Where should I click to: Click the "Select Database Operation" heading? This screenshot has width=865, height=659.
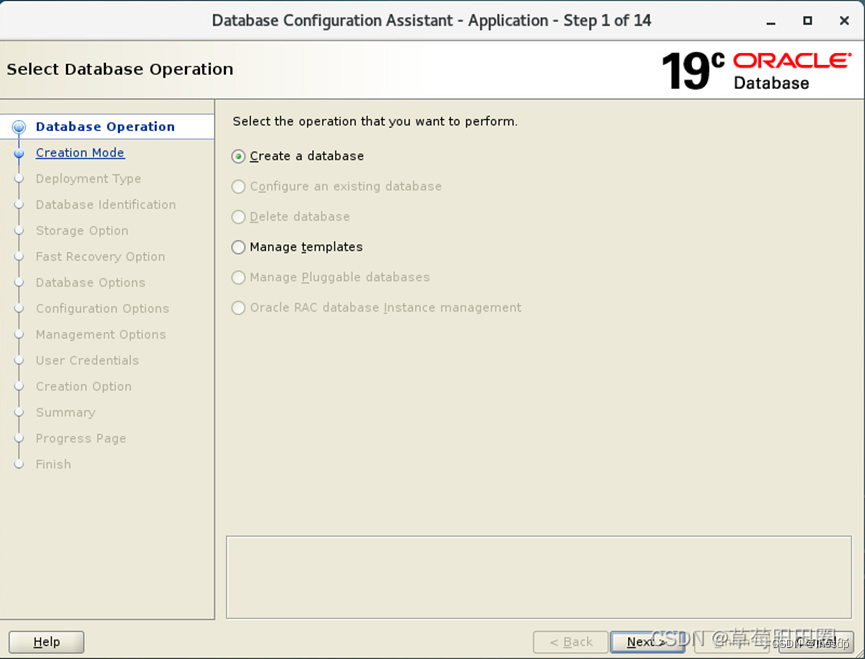120,69
